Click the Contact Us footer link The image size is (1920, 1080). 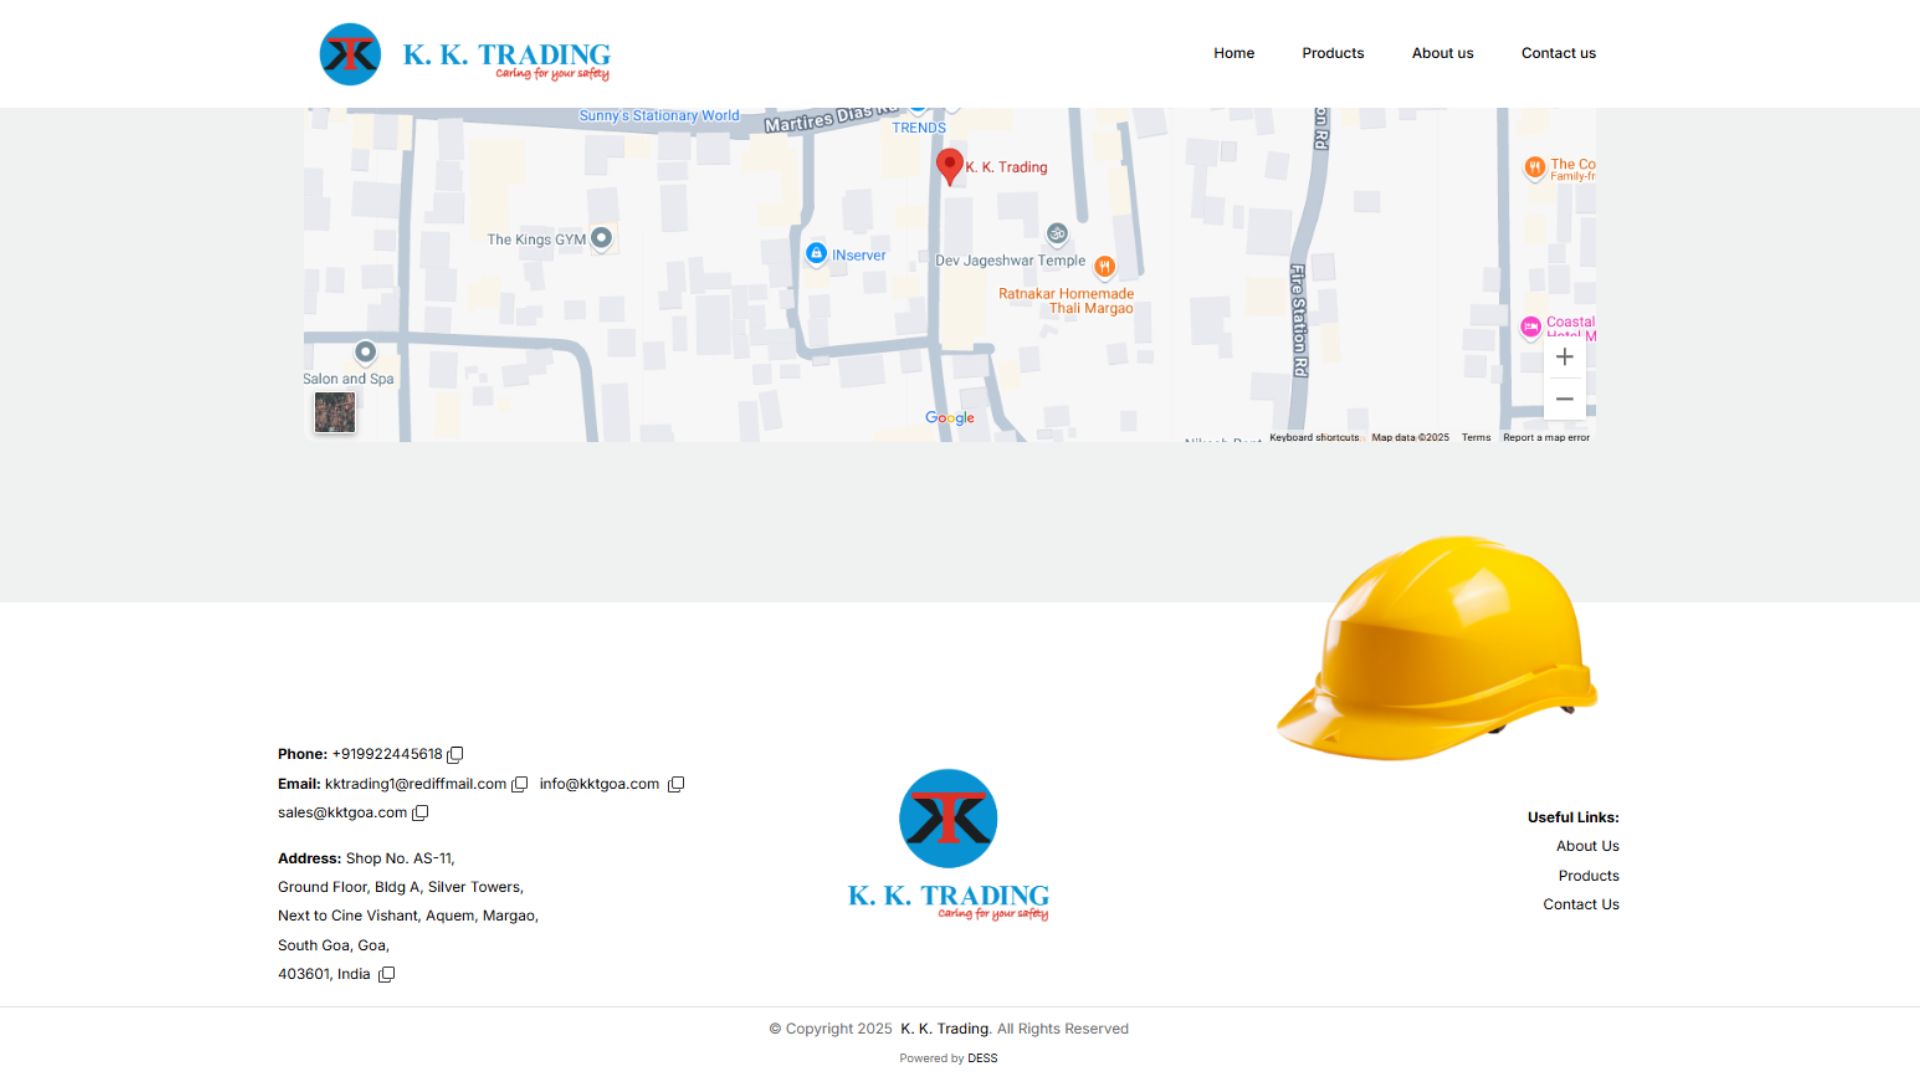pos(1581,904)
